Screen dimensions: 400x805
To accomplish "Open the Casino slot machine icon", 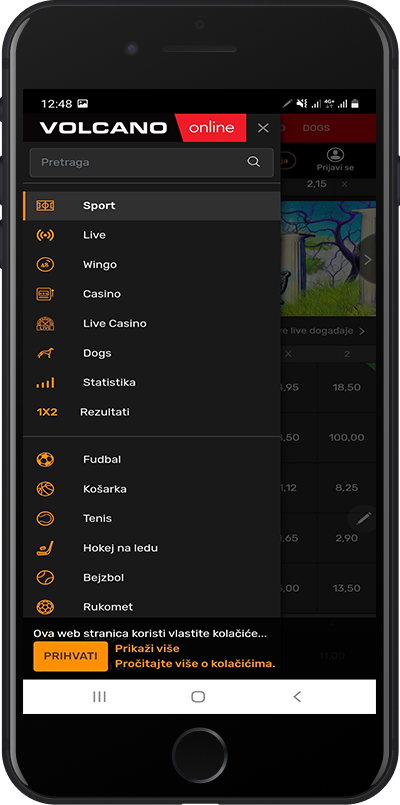I will click(x=45, y=294).
